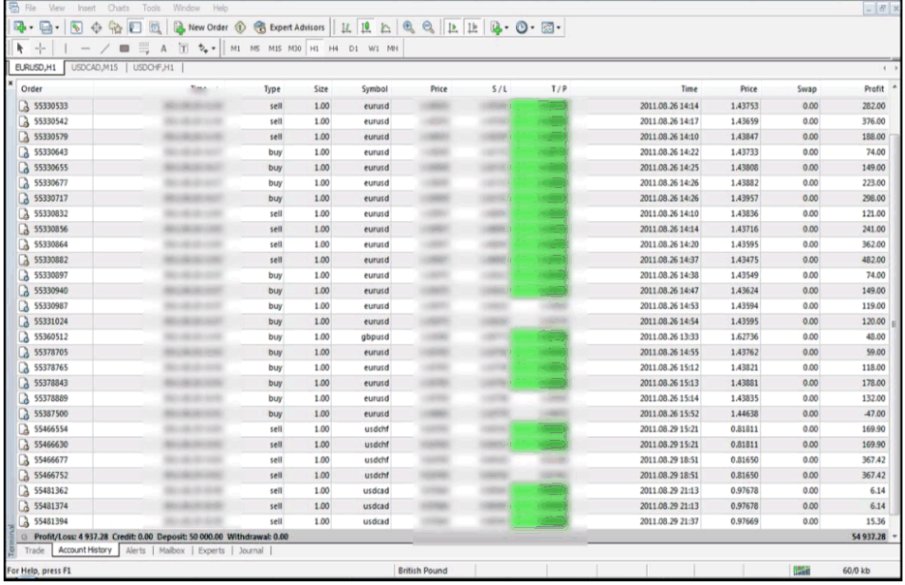Open the Trade terminal tab

point(34,550)
